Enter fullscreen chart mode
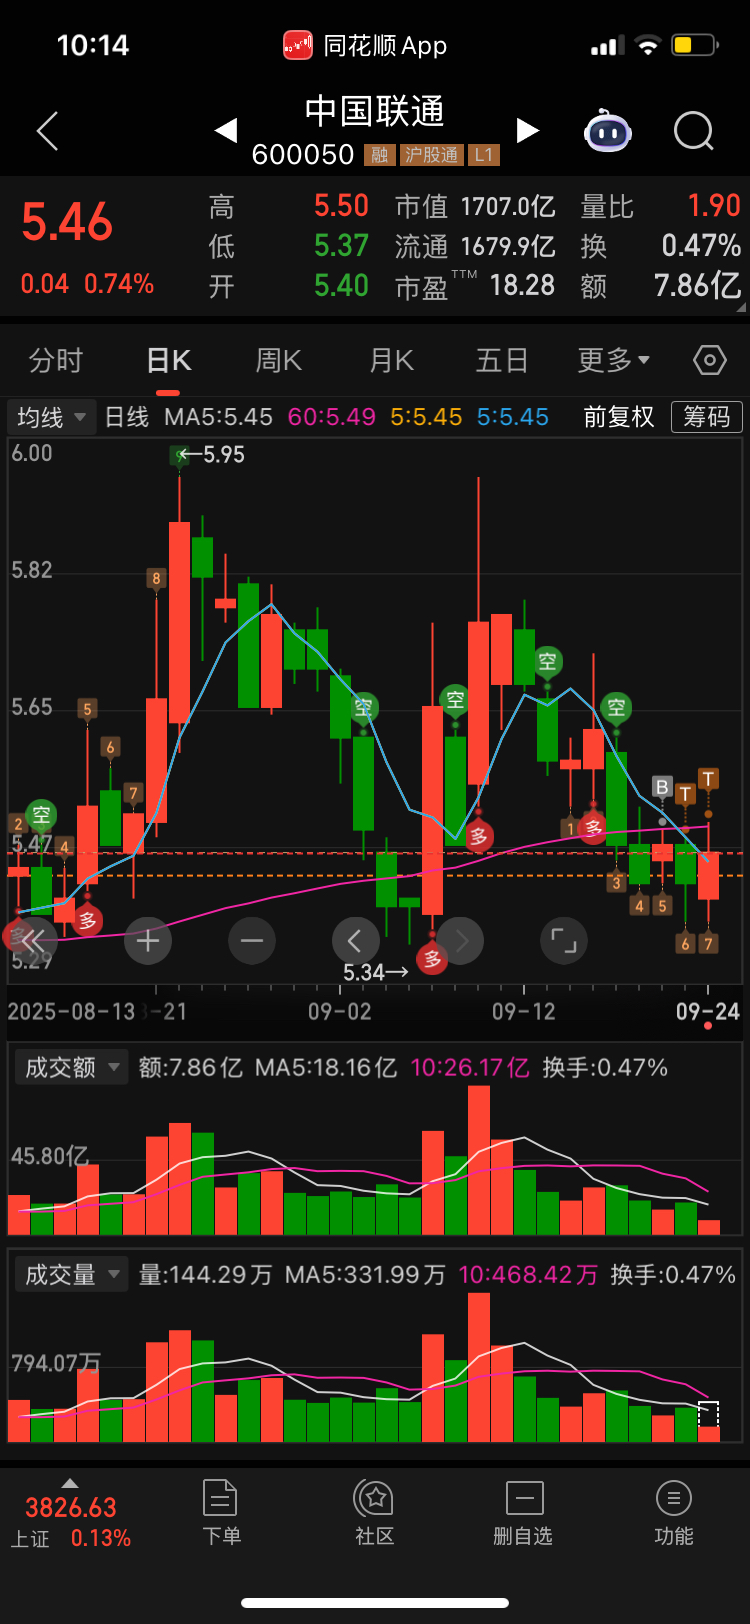 pos(564,941)
